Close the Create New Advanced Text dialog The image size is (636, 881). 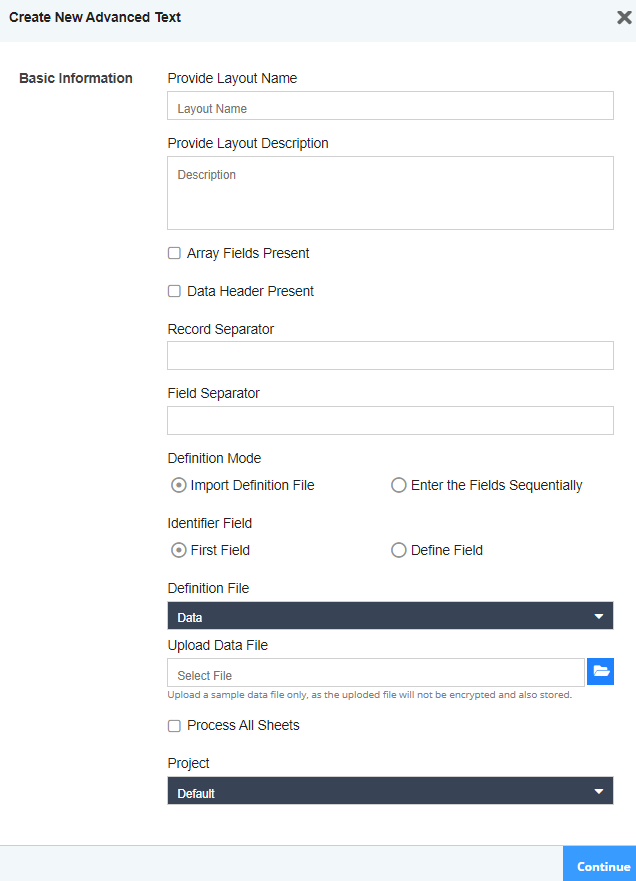pyautogui.click(x=624, y=17)
